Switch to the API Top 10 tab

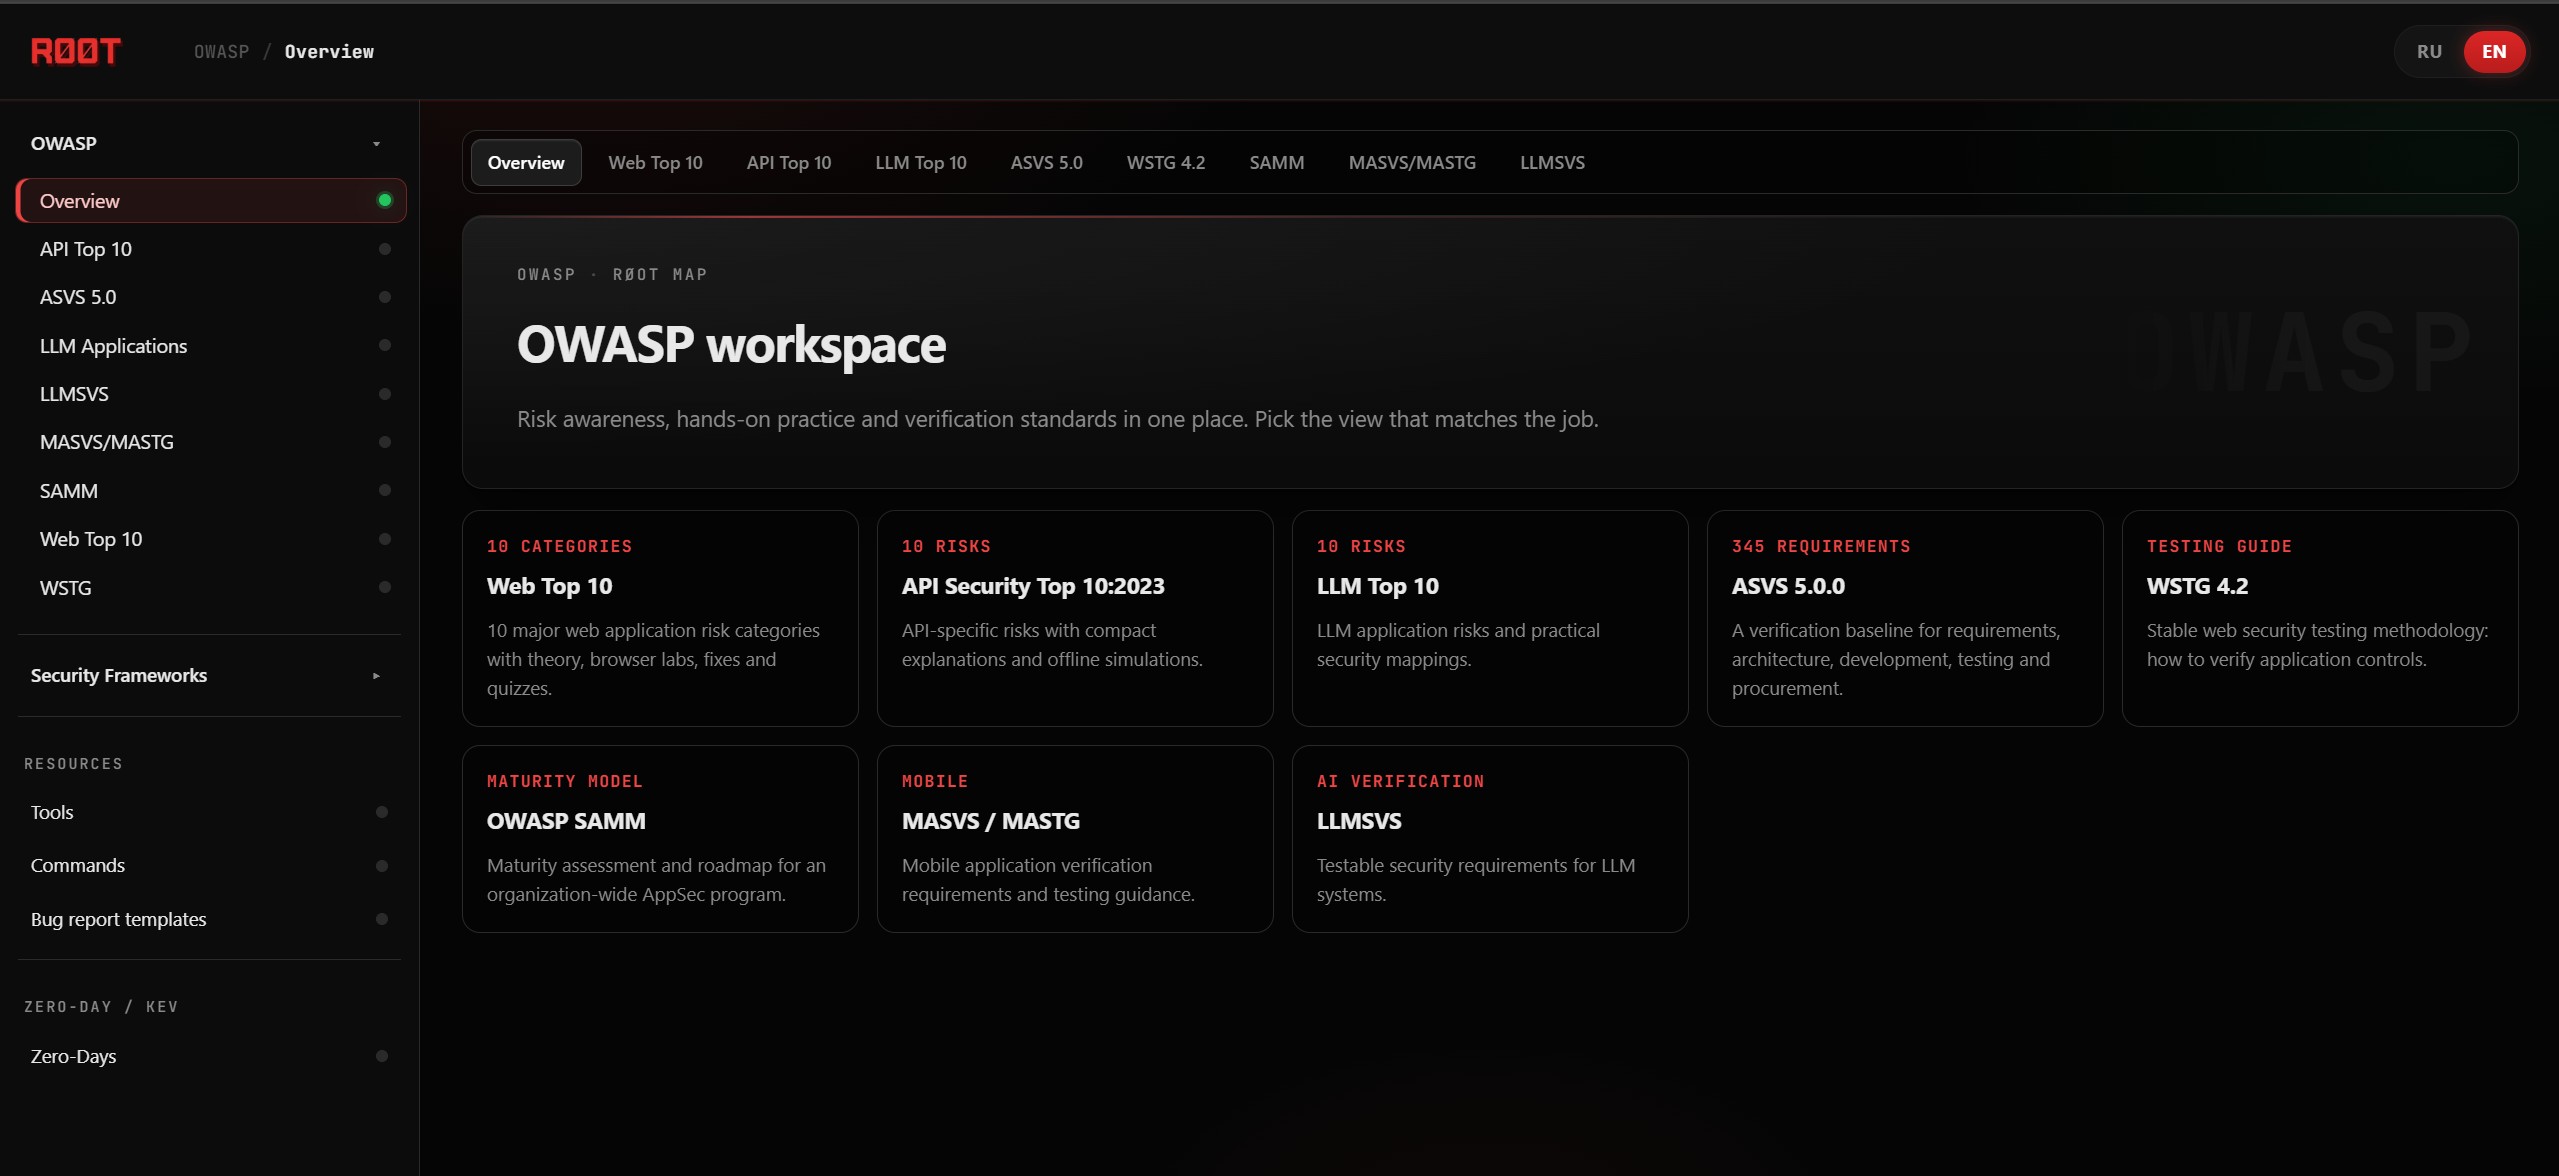[789, 162]
